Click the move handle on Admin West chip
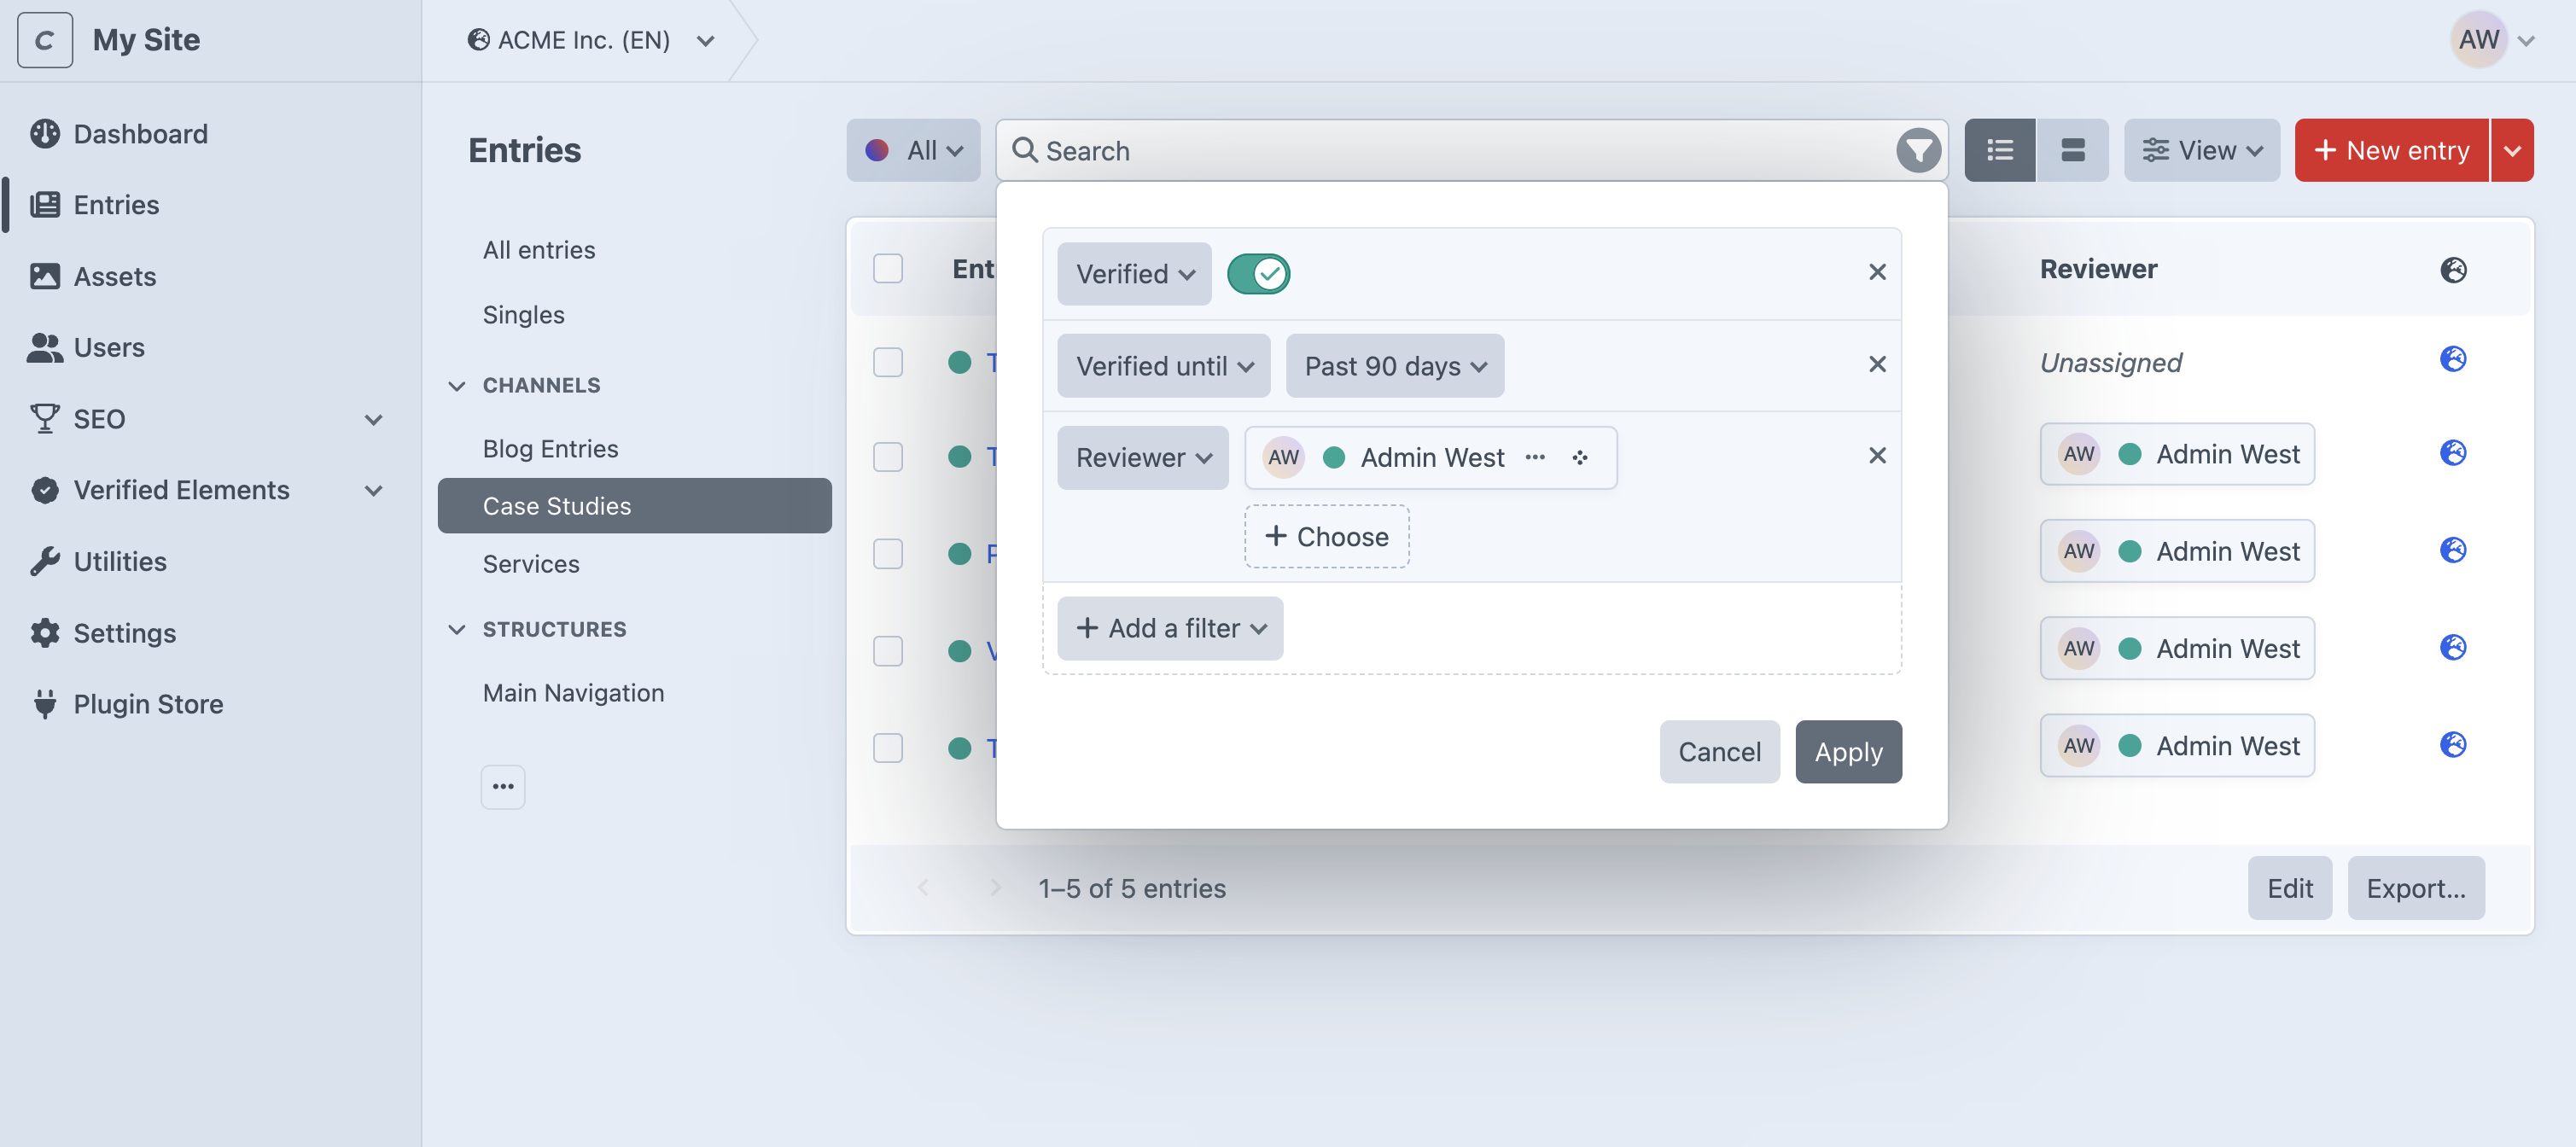The image size is (2576, 1147). pos(1580,457)
